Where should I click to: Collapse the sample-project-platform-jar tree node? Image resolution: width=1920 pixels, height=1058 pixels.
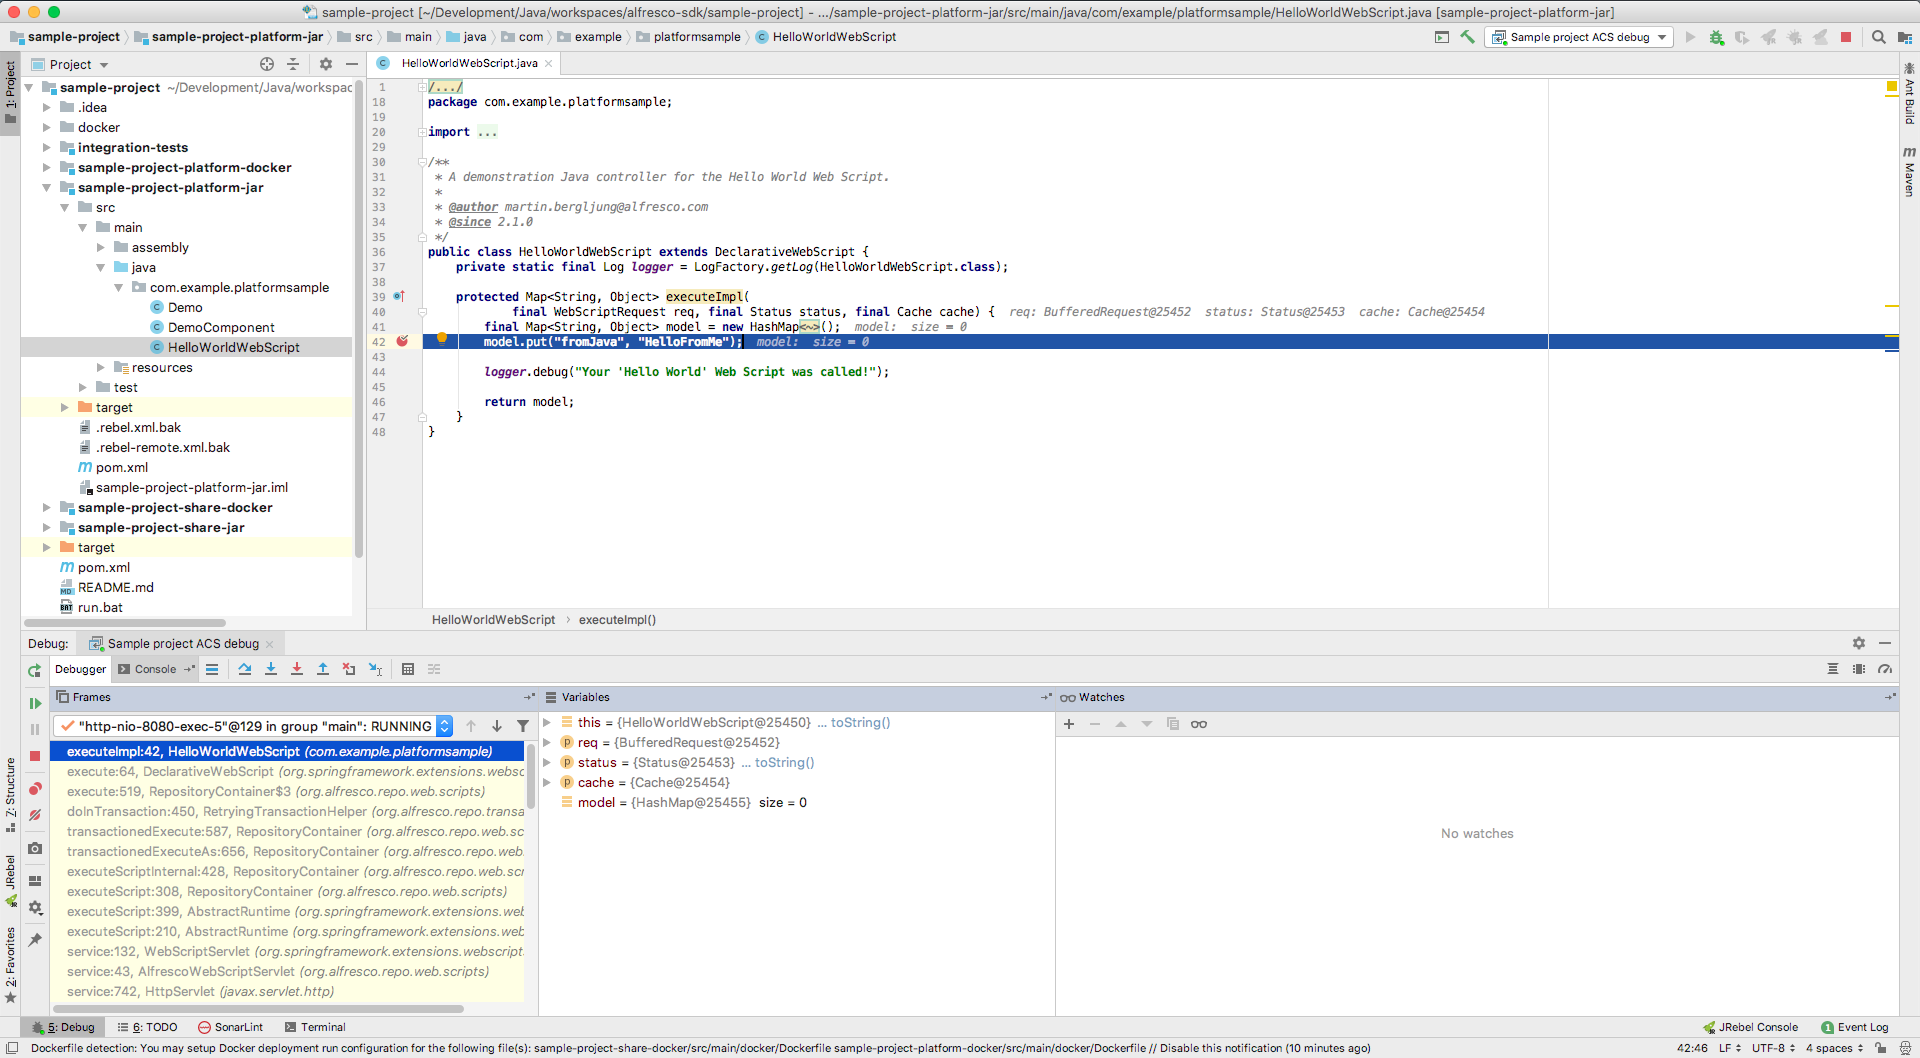[x=46, y=187]
